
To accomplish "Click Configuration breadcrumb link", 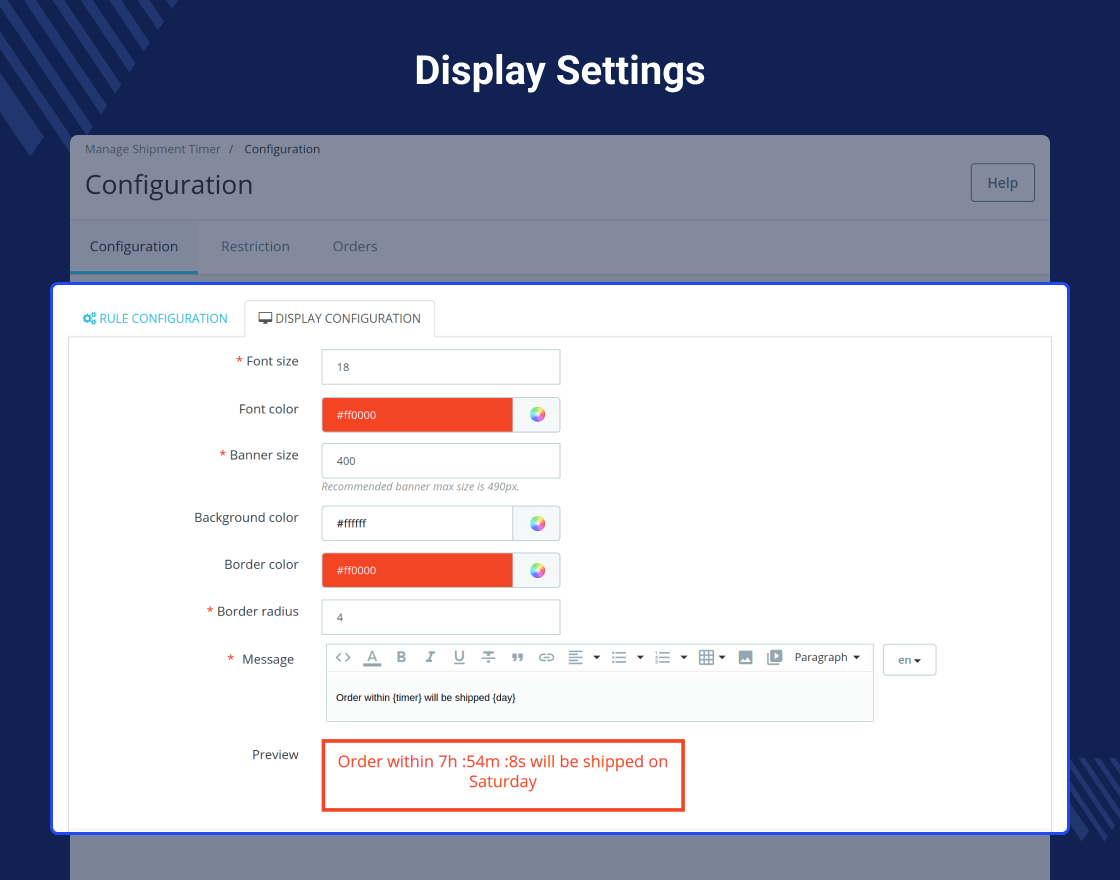I will [282, 149].
